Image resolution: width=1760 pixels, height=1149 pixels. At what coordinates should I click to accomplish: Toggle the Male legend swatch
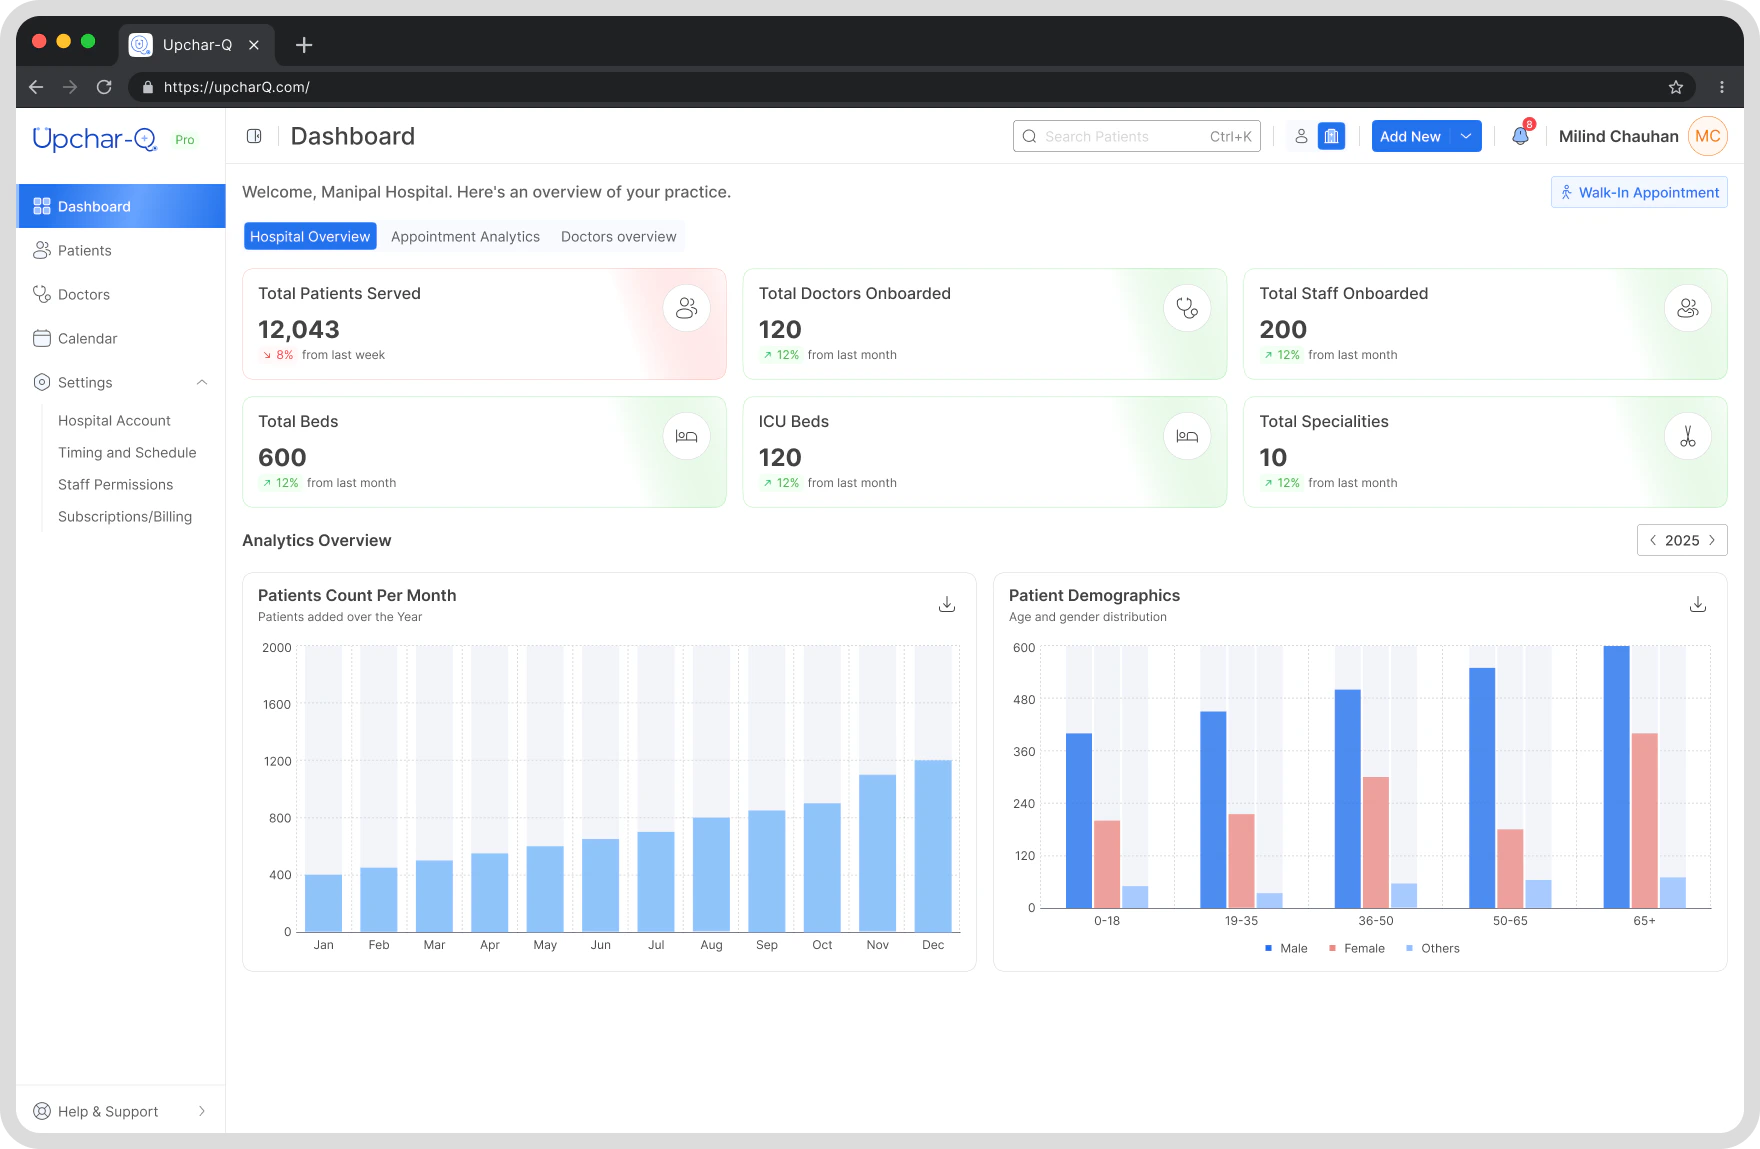pyautogui.click(x=1268, y=948)
